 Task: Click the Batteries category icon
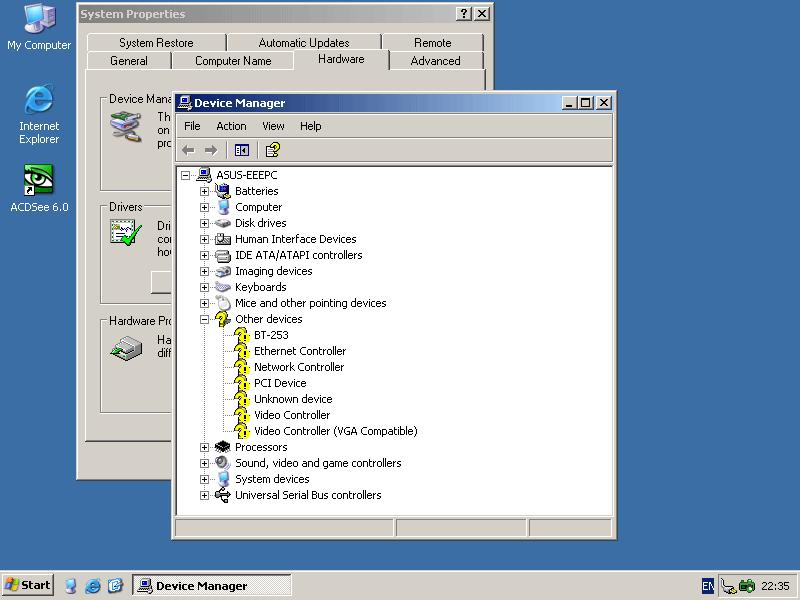click(223, 191)
